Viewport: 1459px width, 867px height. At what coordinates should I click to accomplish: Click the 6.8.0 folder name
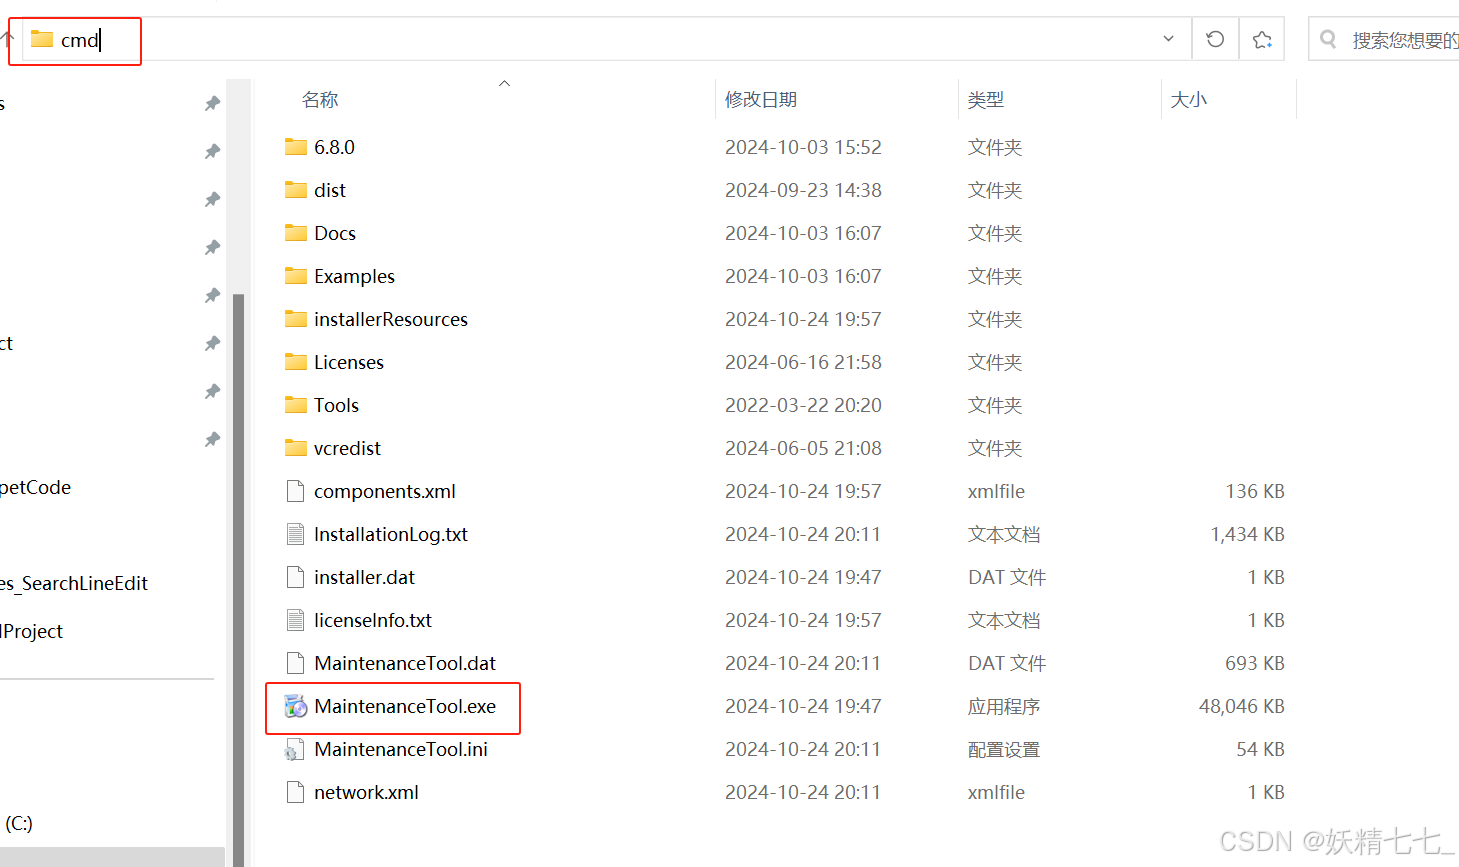tap(334, 147)
